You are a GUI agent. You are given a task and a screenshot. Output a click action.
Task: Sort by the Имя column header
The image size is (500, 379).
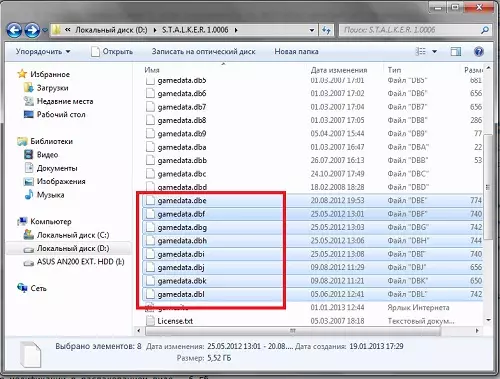pyautogui.click(x=152, y=70)
